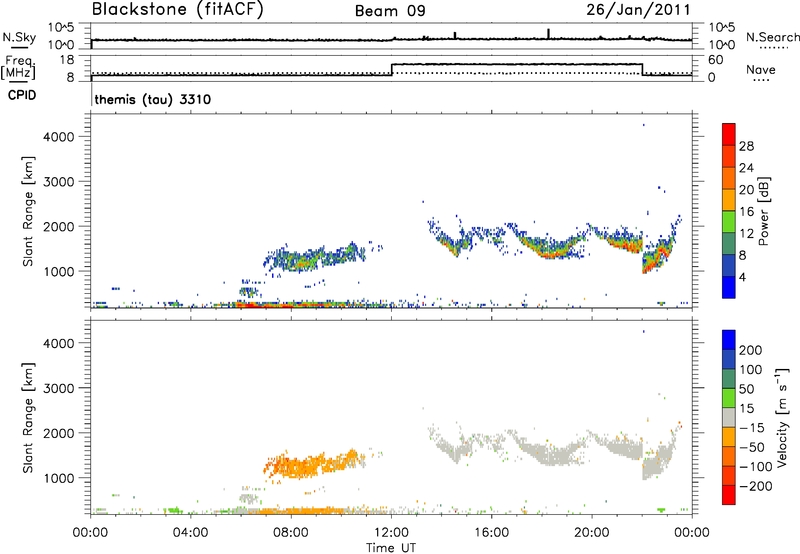The width and height of the screenshot is (800, 554).
Task: Click the '60' Nave axis tick
Action: coord(715,60)
